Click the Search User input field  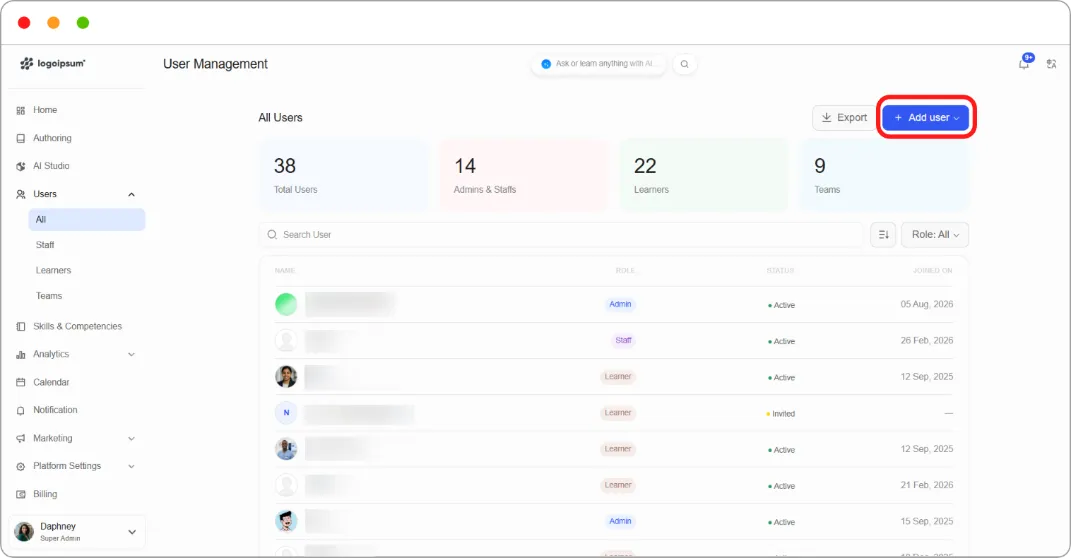561,234
